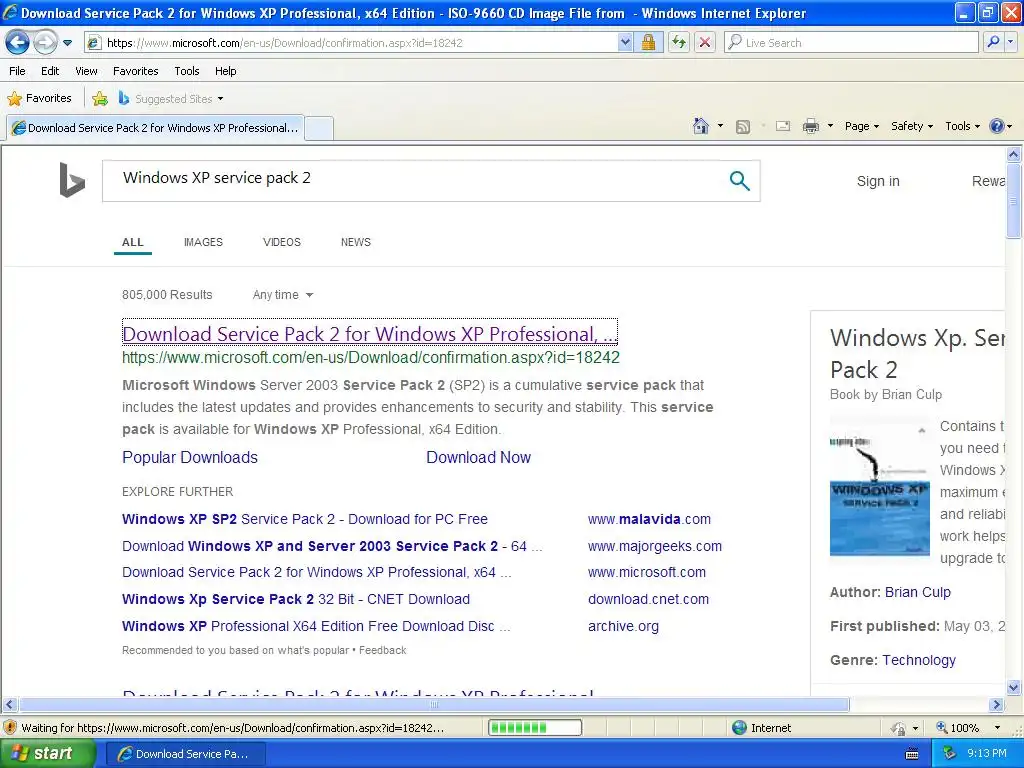Expand the Home button dropdown arrow
Image resolution: width=1024 pixels, height=768 pixels.
(720, 126)
